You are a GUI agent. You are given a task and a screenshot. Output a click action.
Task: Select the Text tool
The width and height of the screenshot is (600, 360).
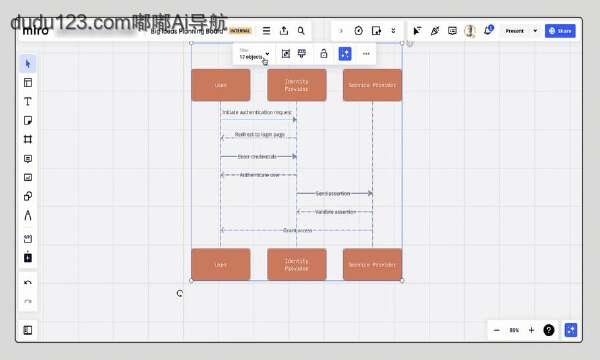[x=28, y=101]
